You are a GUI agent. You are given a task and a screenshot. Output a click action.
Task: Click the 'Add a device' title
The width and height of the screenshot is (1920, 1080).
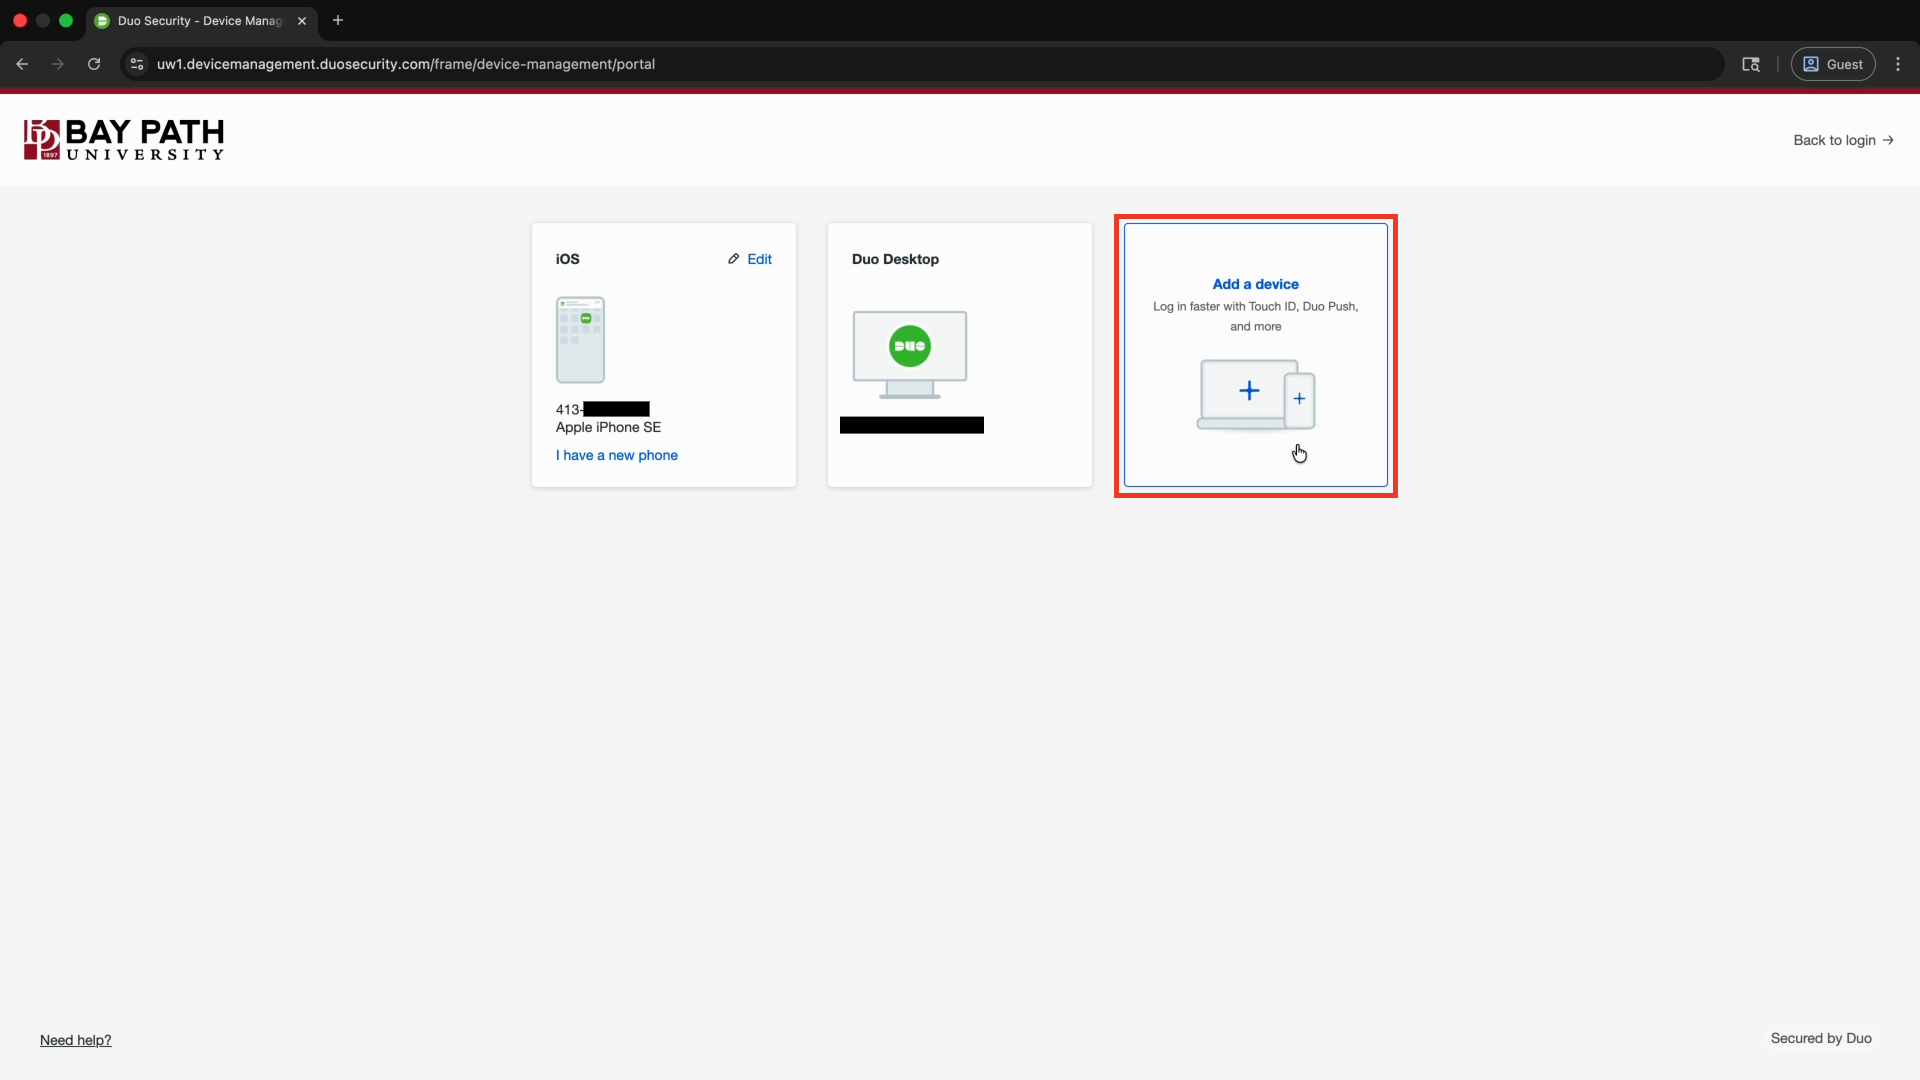(x=1256, y=284)
